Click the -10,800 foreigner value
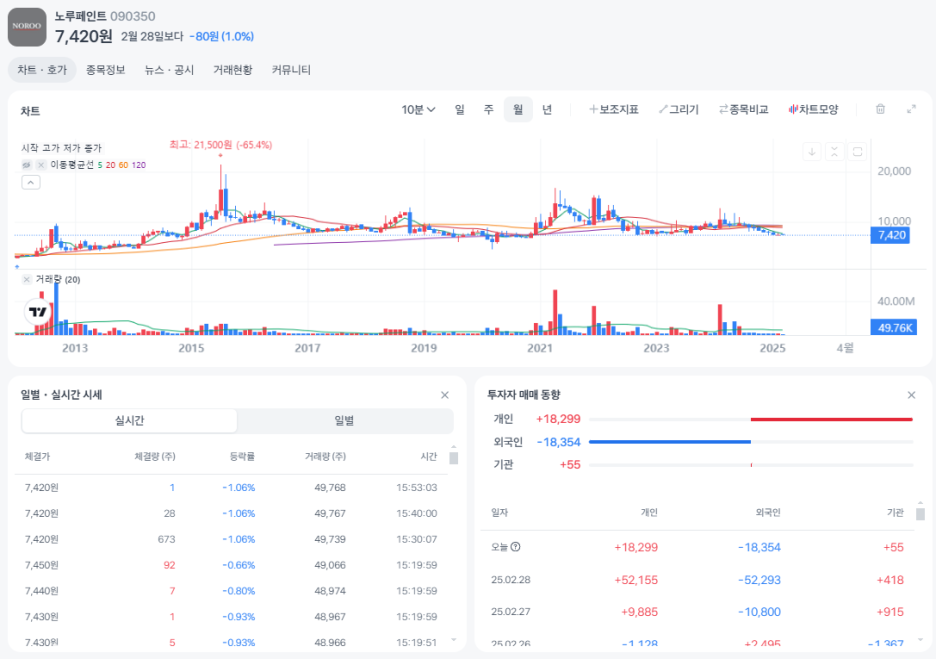The image size is (936, 659). [x=759, y=612]
